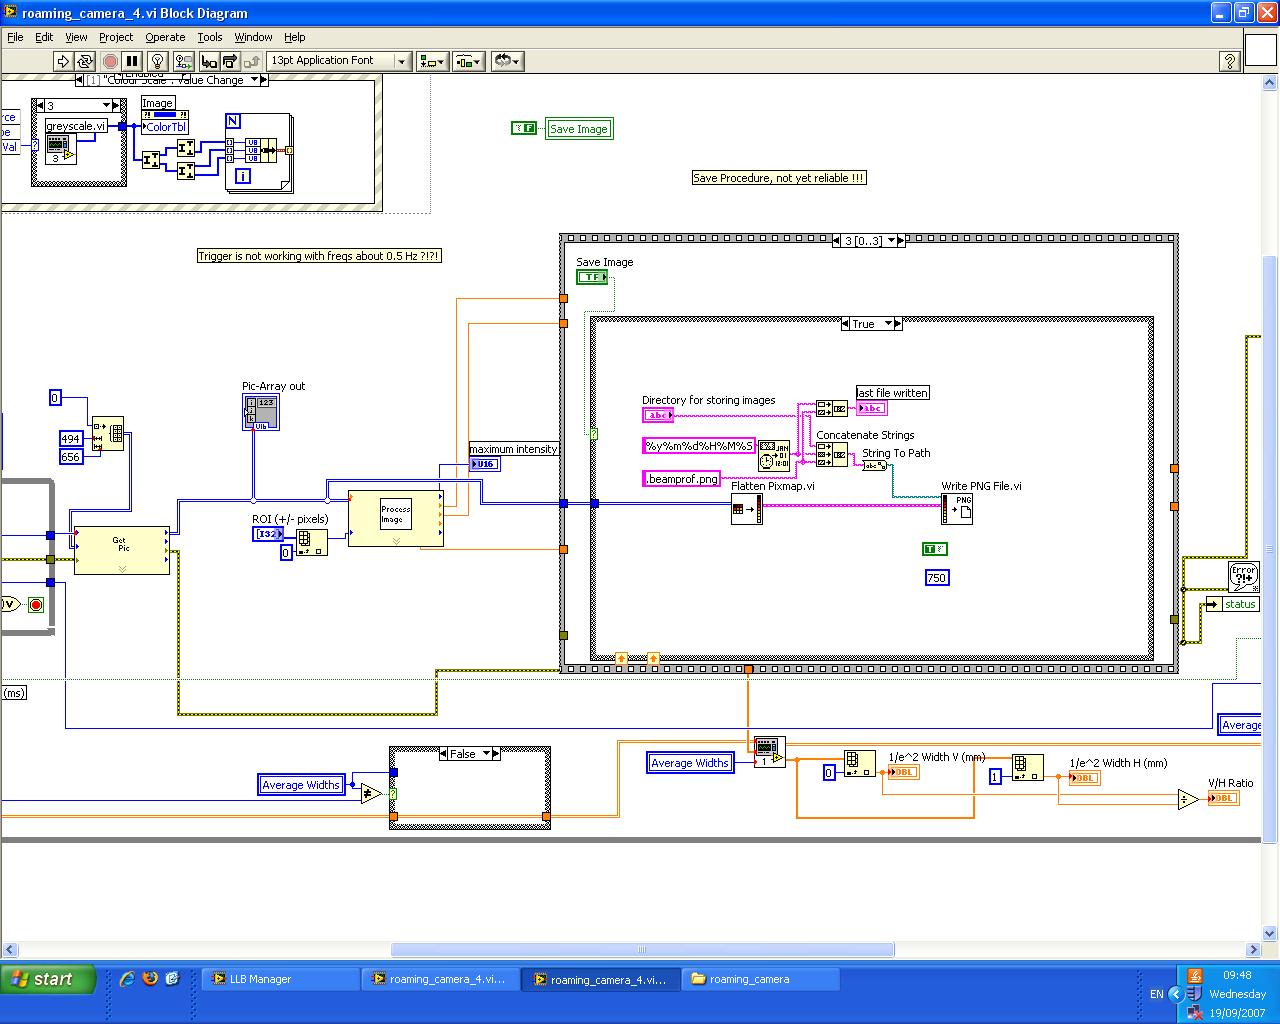Image resolution: width=1280 pixels, height=1024 pixels.
Task: Select the Error handler node
Action: tap(1243, 577)
